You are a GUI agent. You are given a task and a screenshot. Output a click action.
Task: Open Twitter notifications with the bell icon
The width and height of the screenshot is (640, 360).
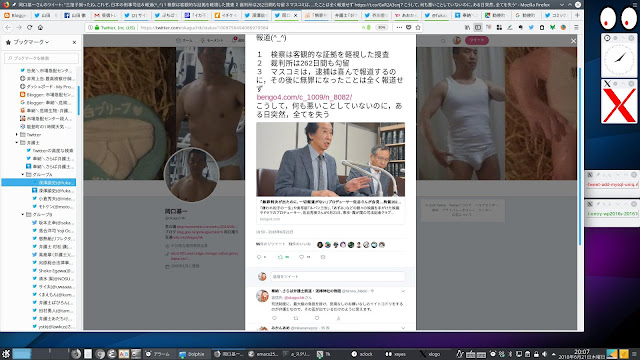click(x=235, y=40)
